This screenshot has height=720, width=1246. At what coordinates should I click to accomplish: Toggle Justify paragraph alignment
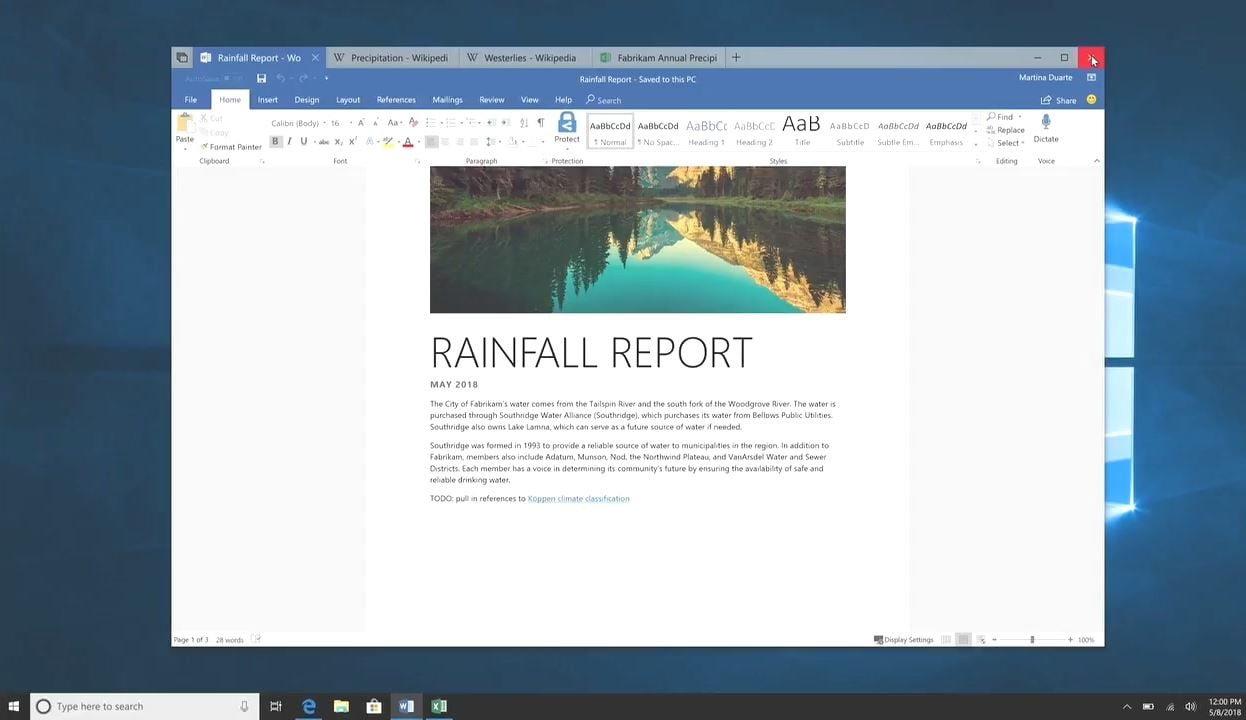click(474, 142)
